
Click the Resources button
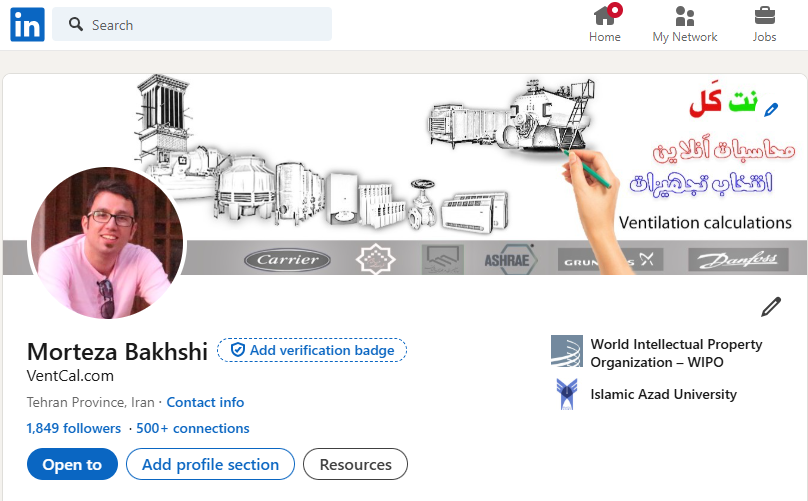[x=356, y=464]
